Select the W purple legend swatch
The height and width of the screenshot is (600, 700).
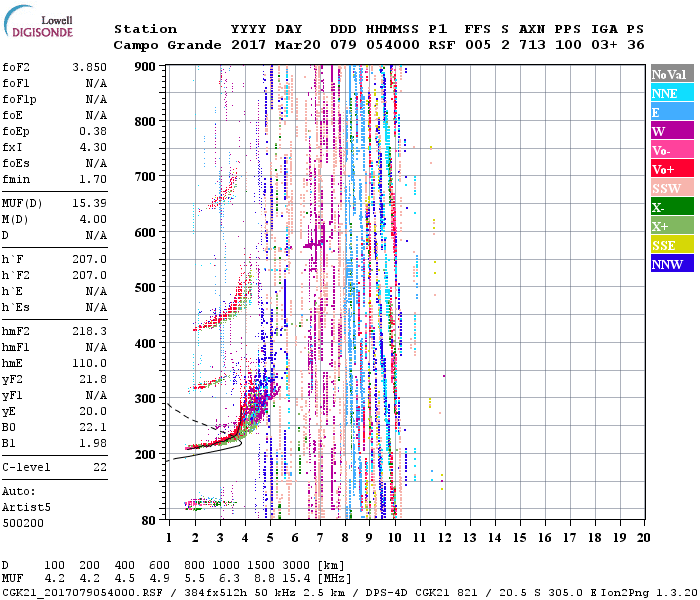pyautogui.click(x=672, y=131)
